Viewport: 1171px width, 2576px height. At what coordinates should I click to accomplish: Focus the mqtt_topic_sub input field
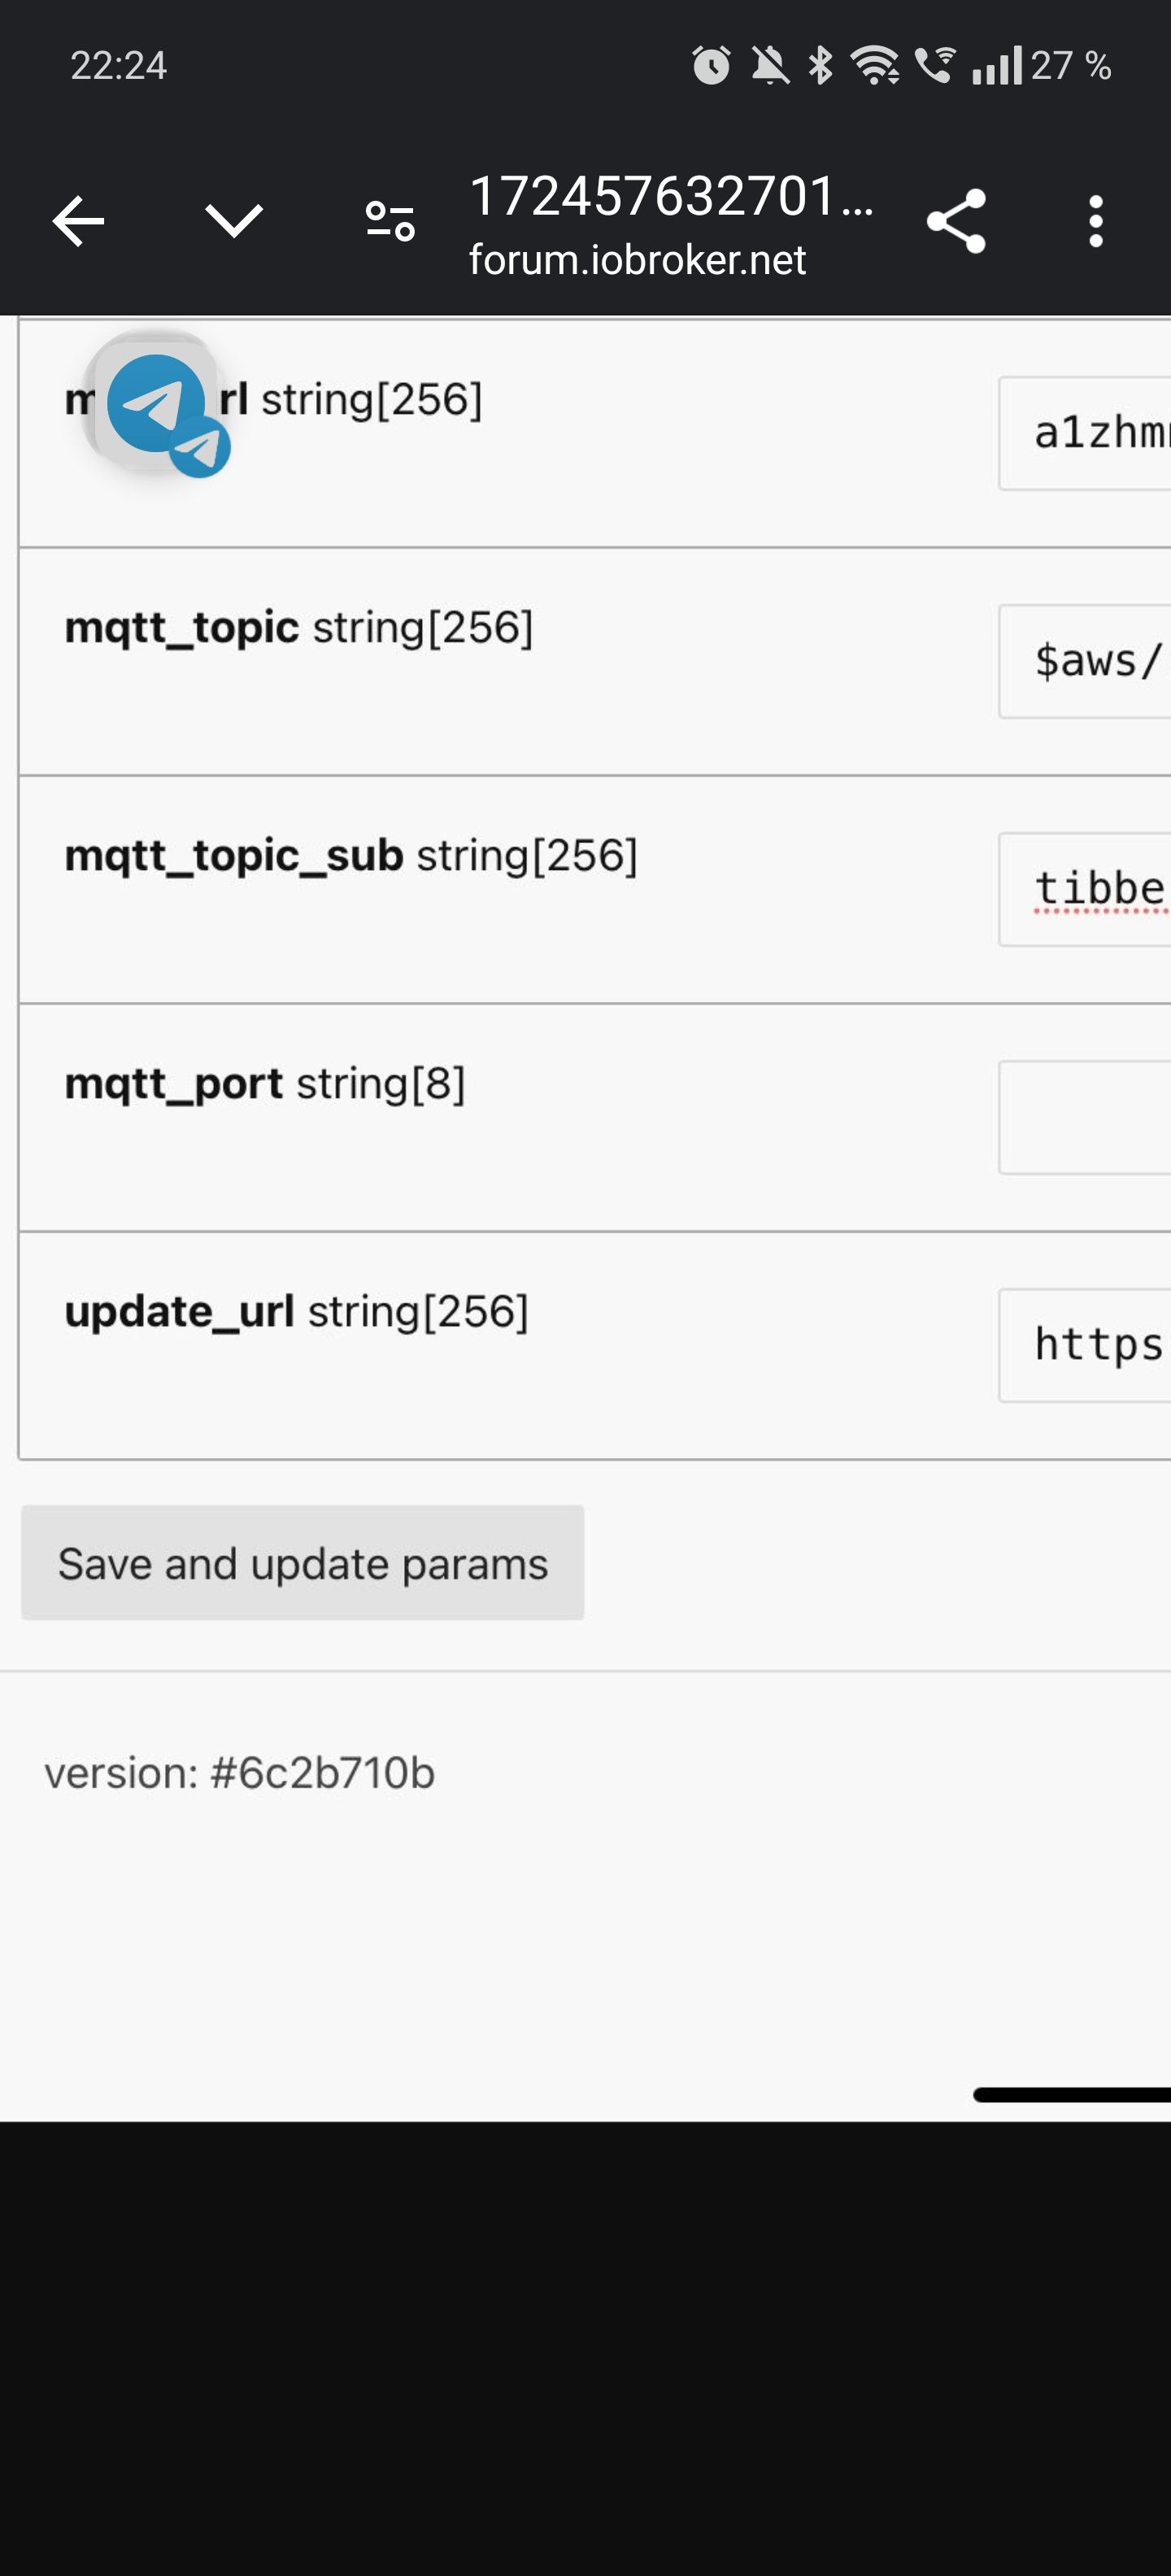pyautogui.click(x=1085, y=889)
